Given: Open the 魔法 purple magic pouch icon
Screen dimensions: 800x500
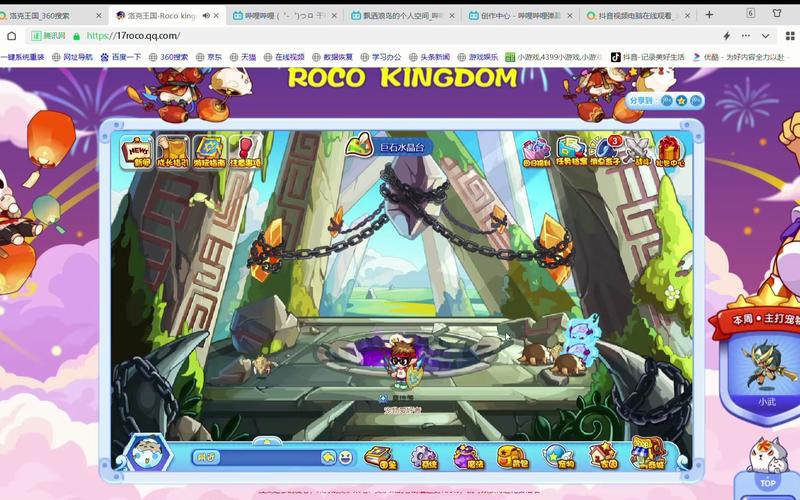Looking at the screenshot, I should click(x=468, y=457).
